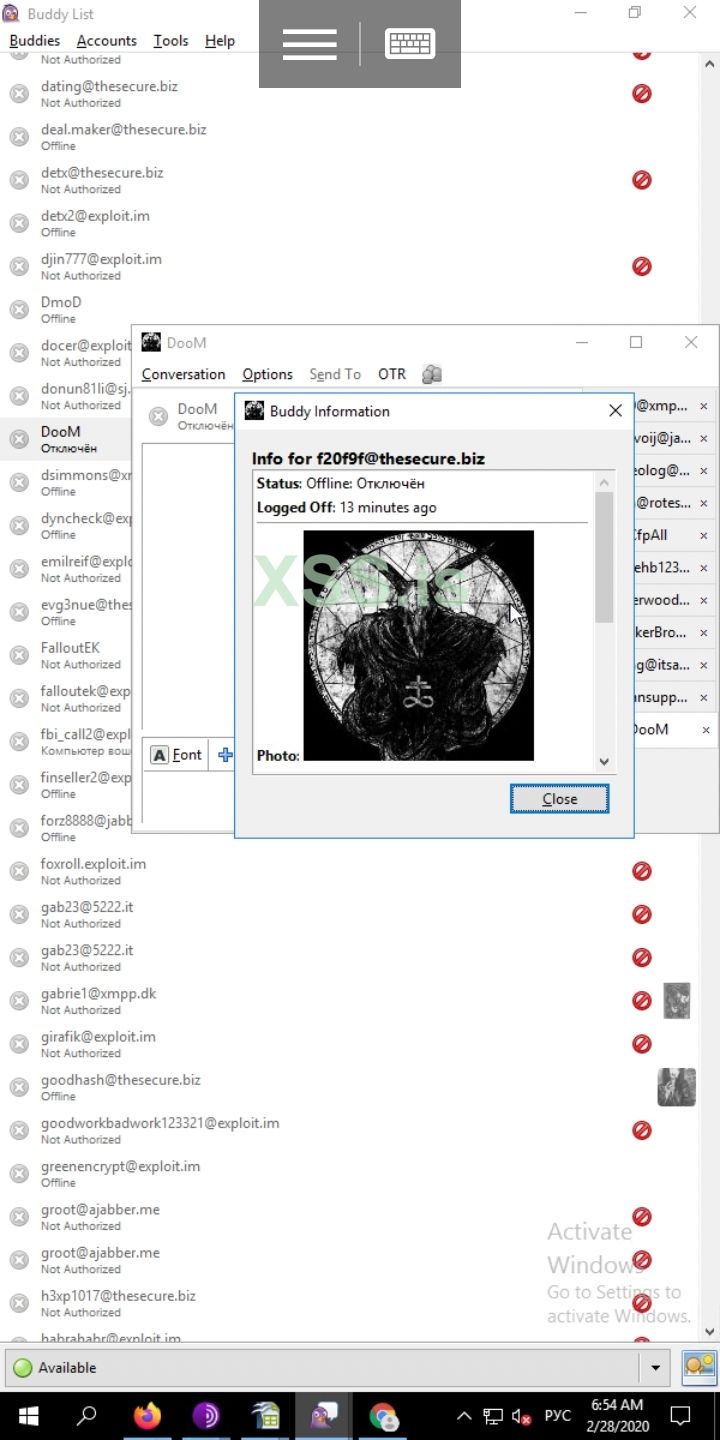Click not-authorized red icon on goodworkbadwork123321@exploit.im row

point(642,1130)
